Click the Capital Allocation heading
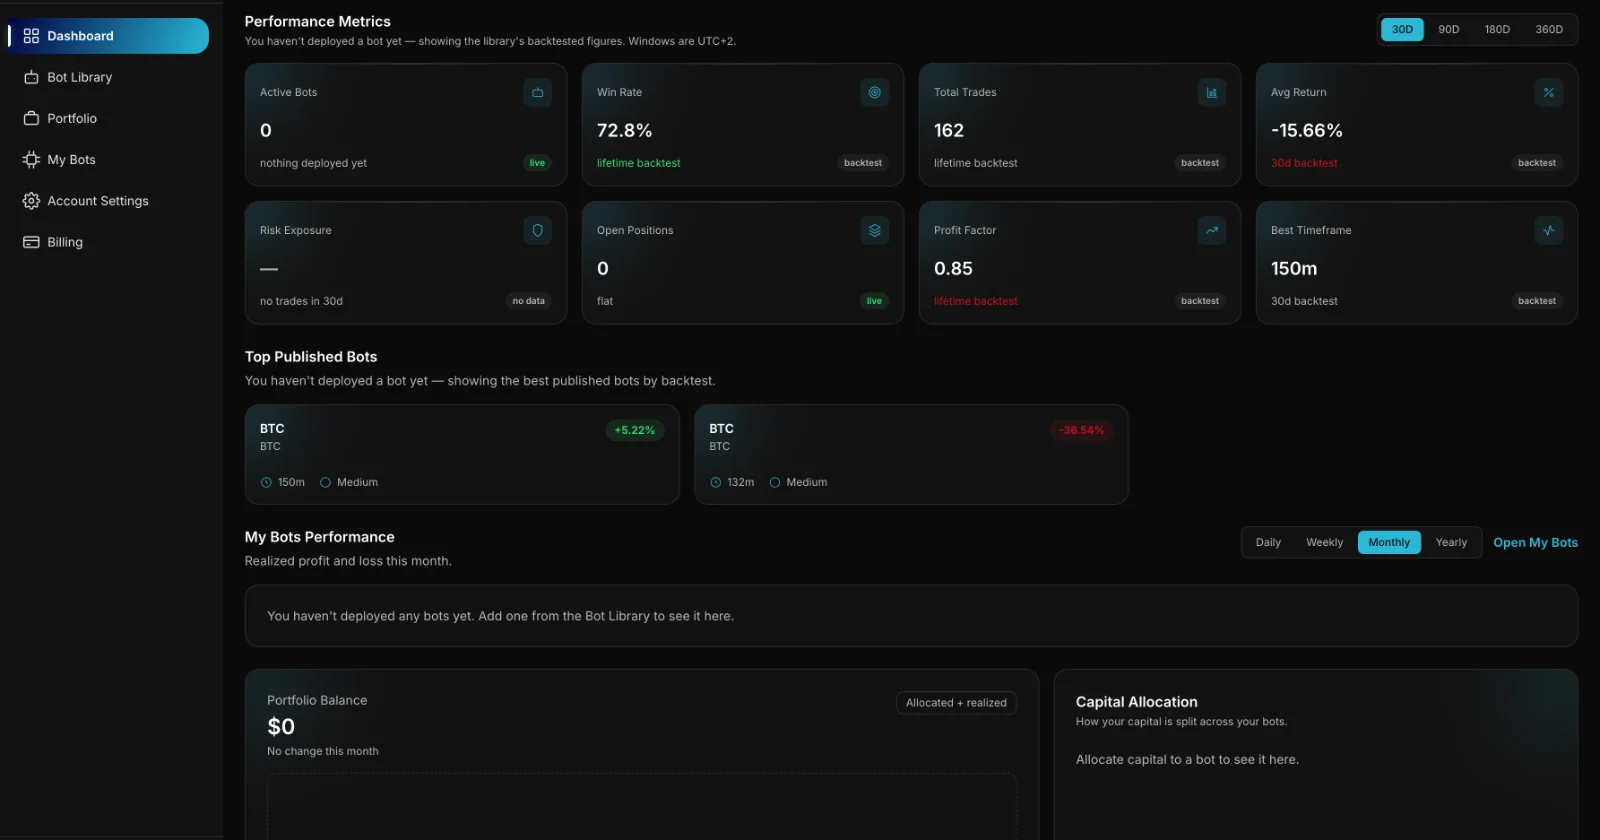This screenshot has height=840, width=1600. [x=1136, y=702]
